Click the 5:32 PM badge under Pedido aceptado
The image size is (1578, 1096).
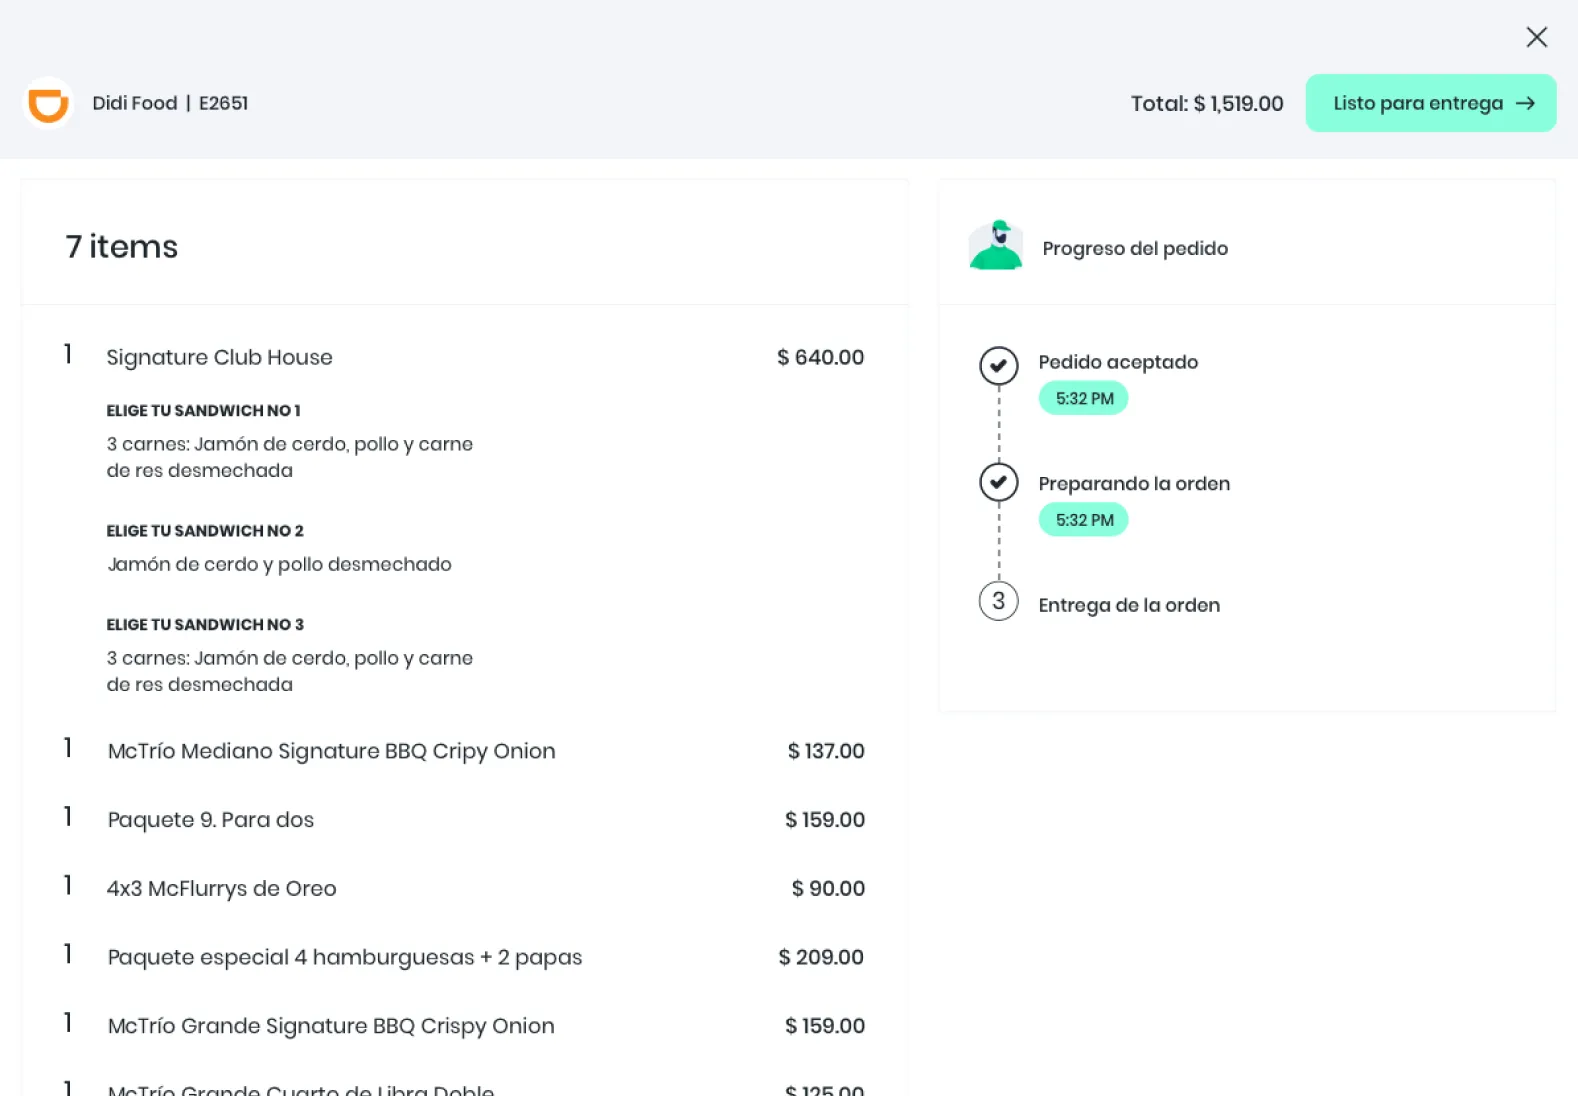pos(1084,398)
